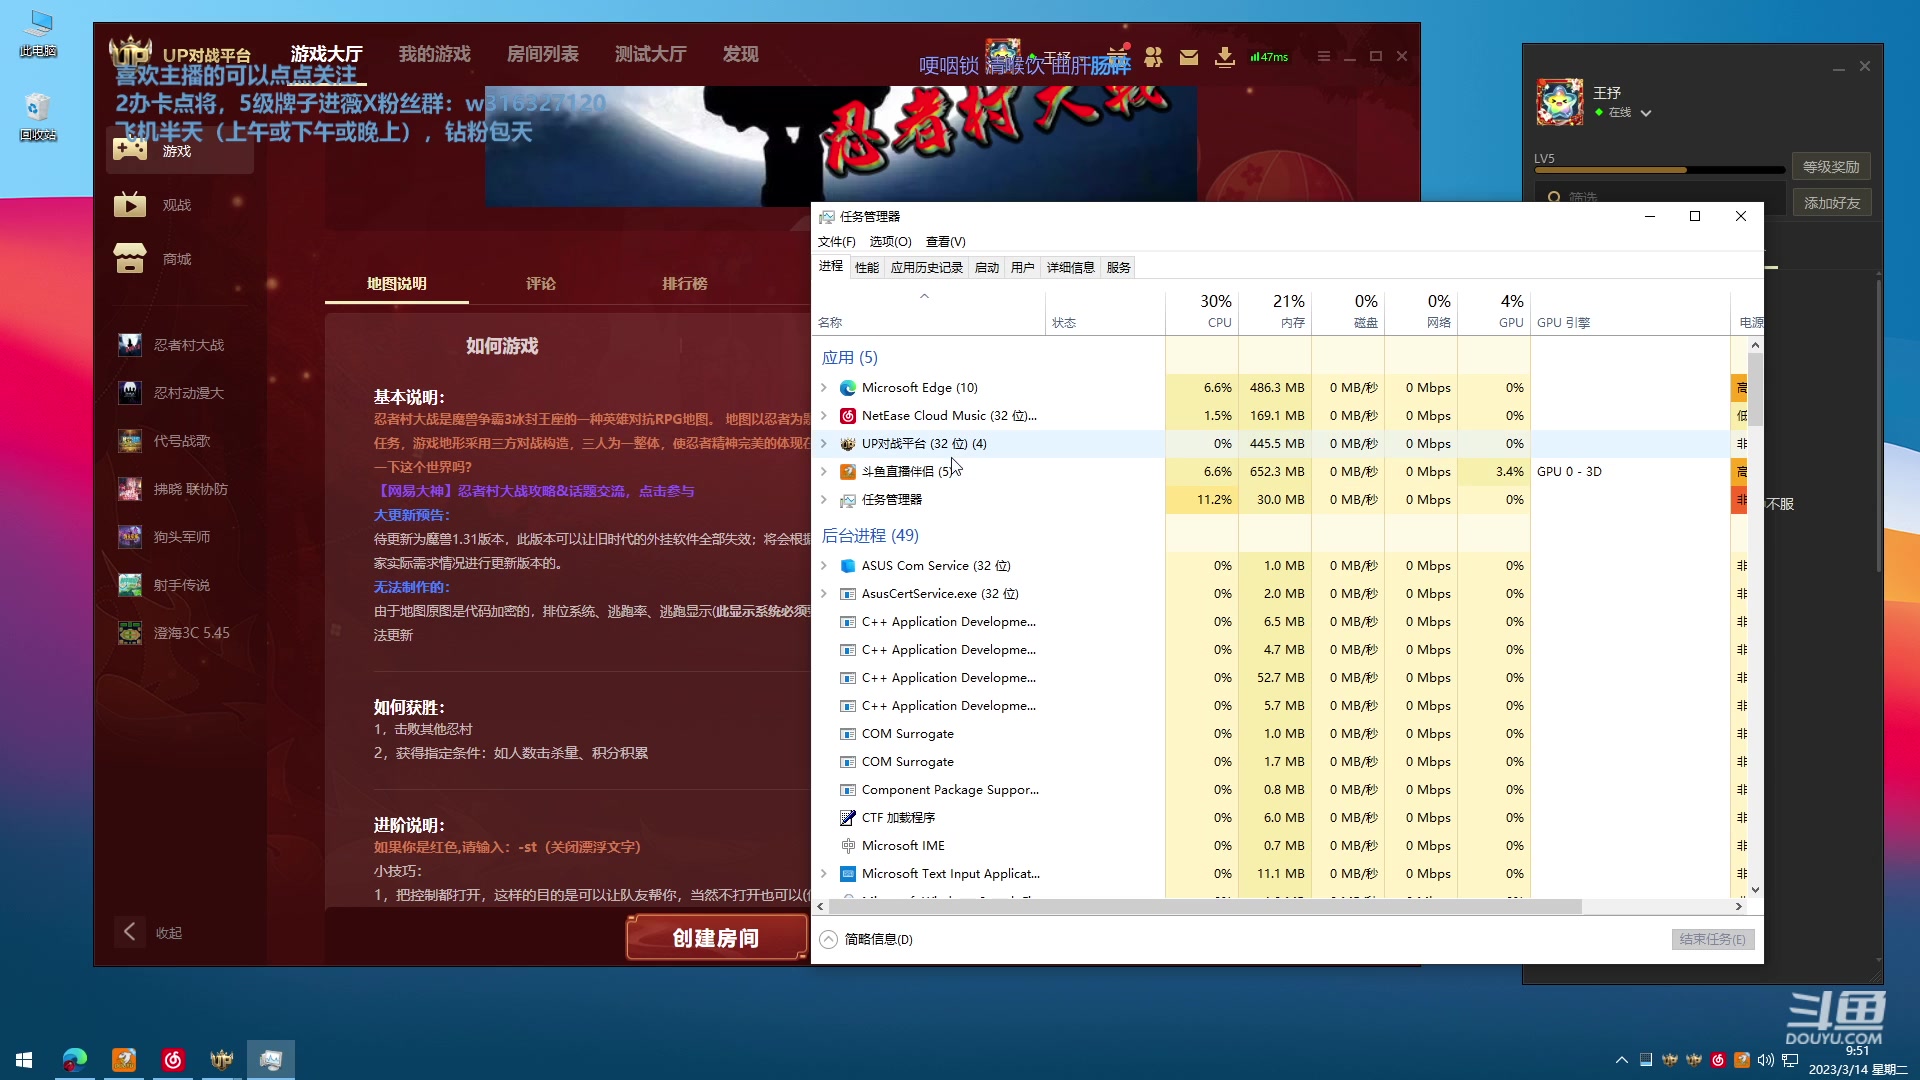Screen dimensions: 1920x1080
Task: Select the 进程 tab in Task Manager
Action: [x=829, y=266]
